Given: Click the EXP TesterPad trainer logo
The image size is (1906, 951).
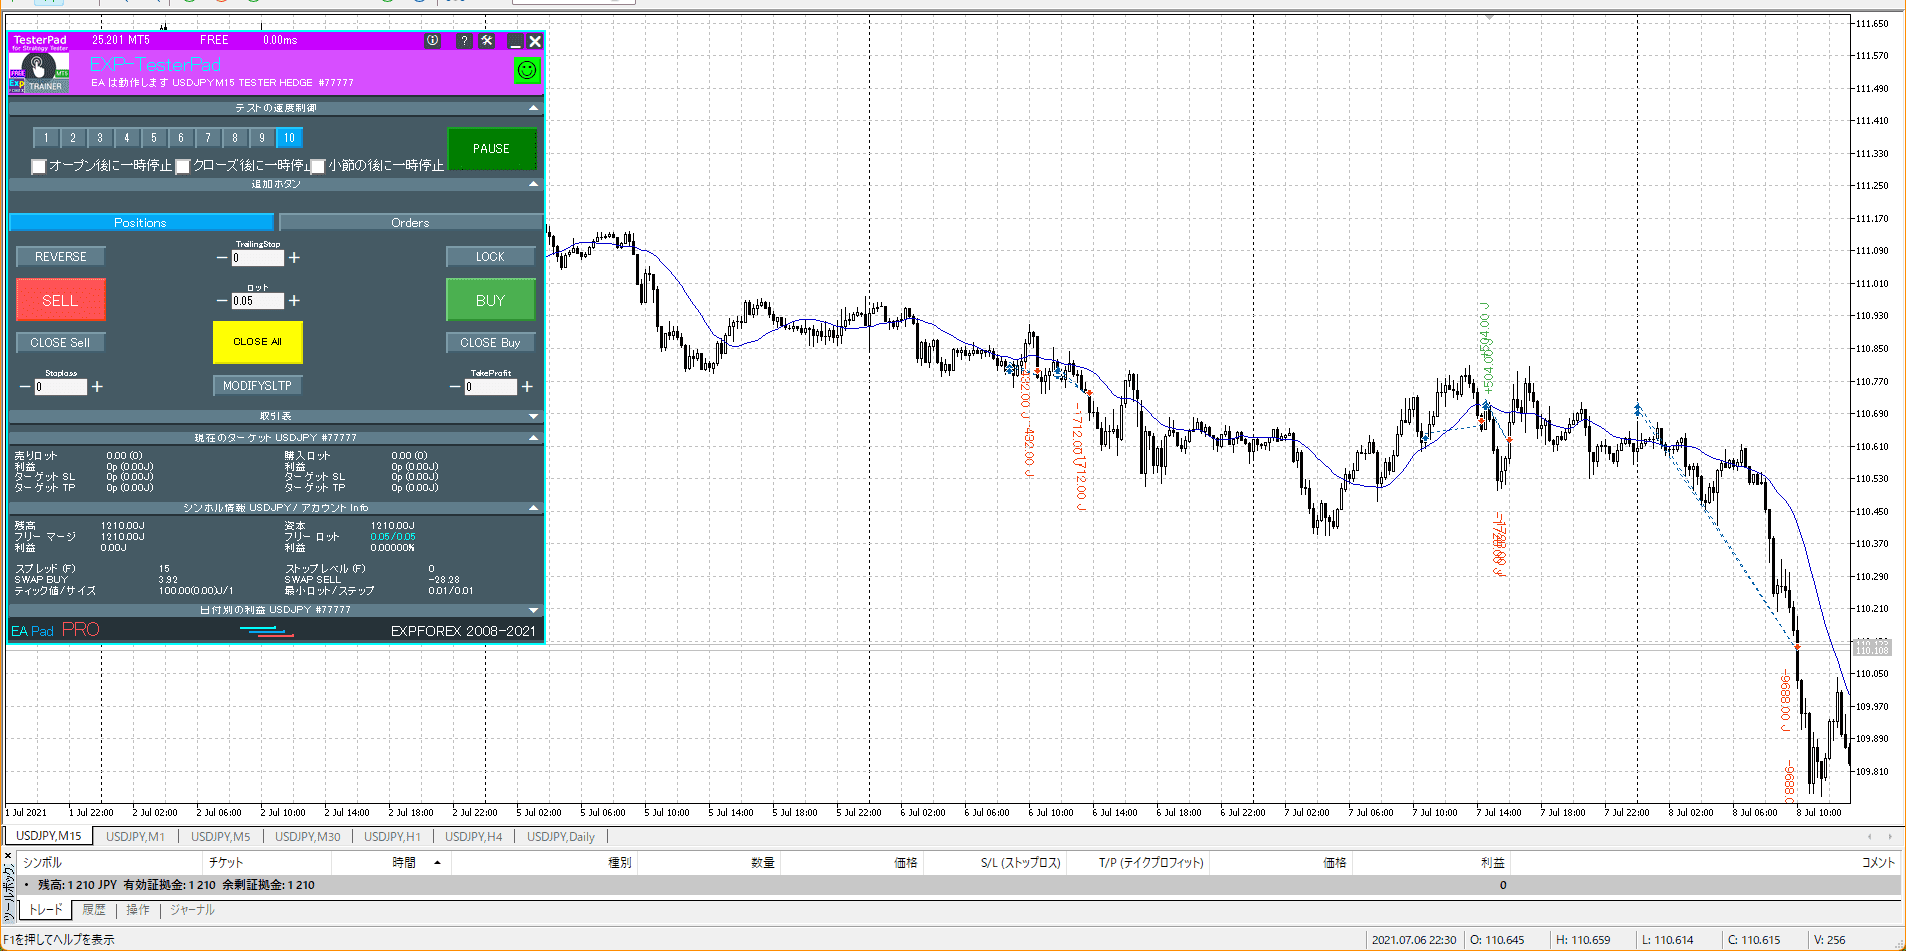Looking at the screenshot, I should pyautogui.click(x=39, y=72).
